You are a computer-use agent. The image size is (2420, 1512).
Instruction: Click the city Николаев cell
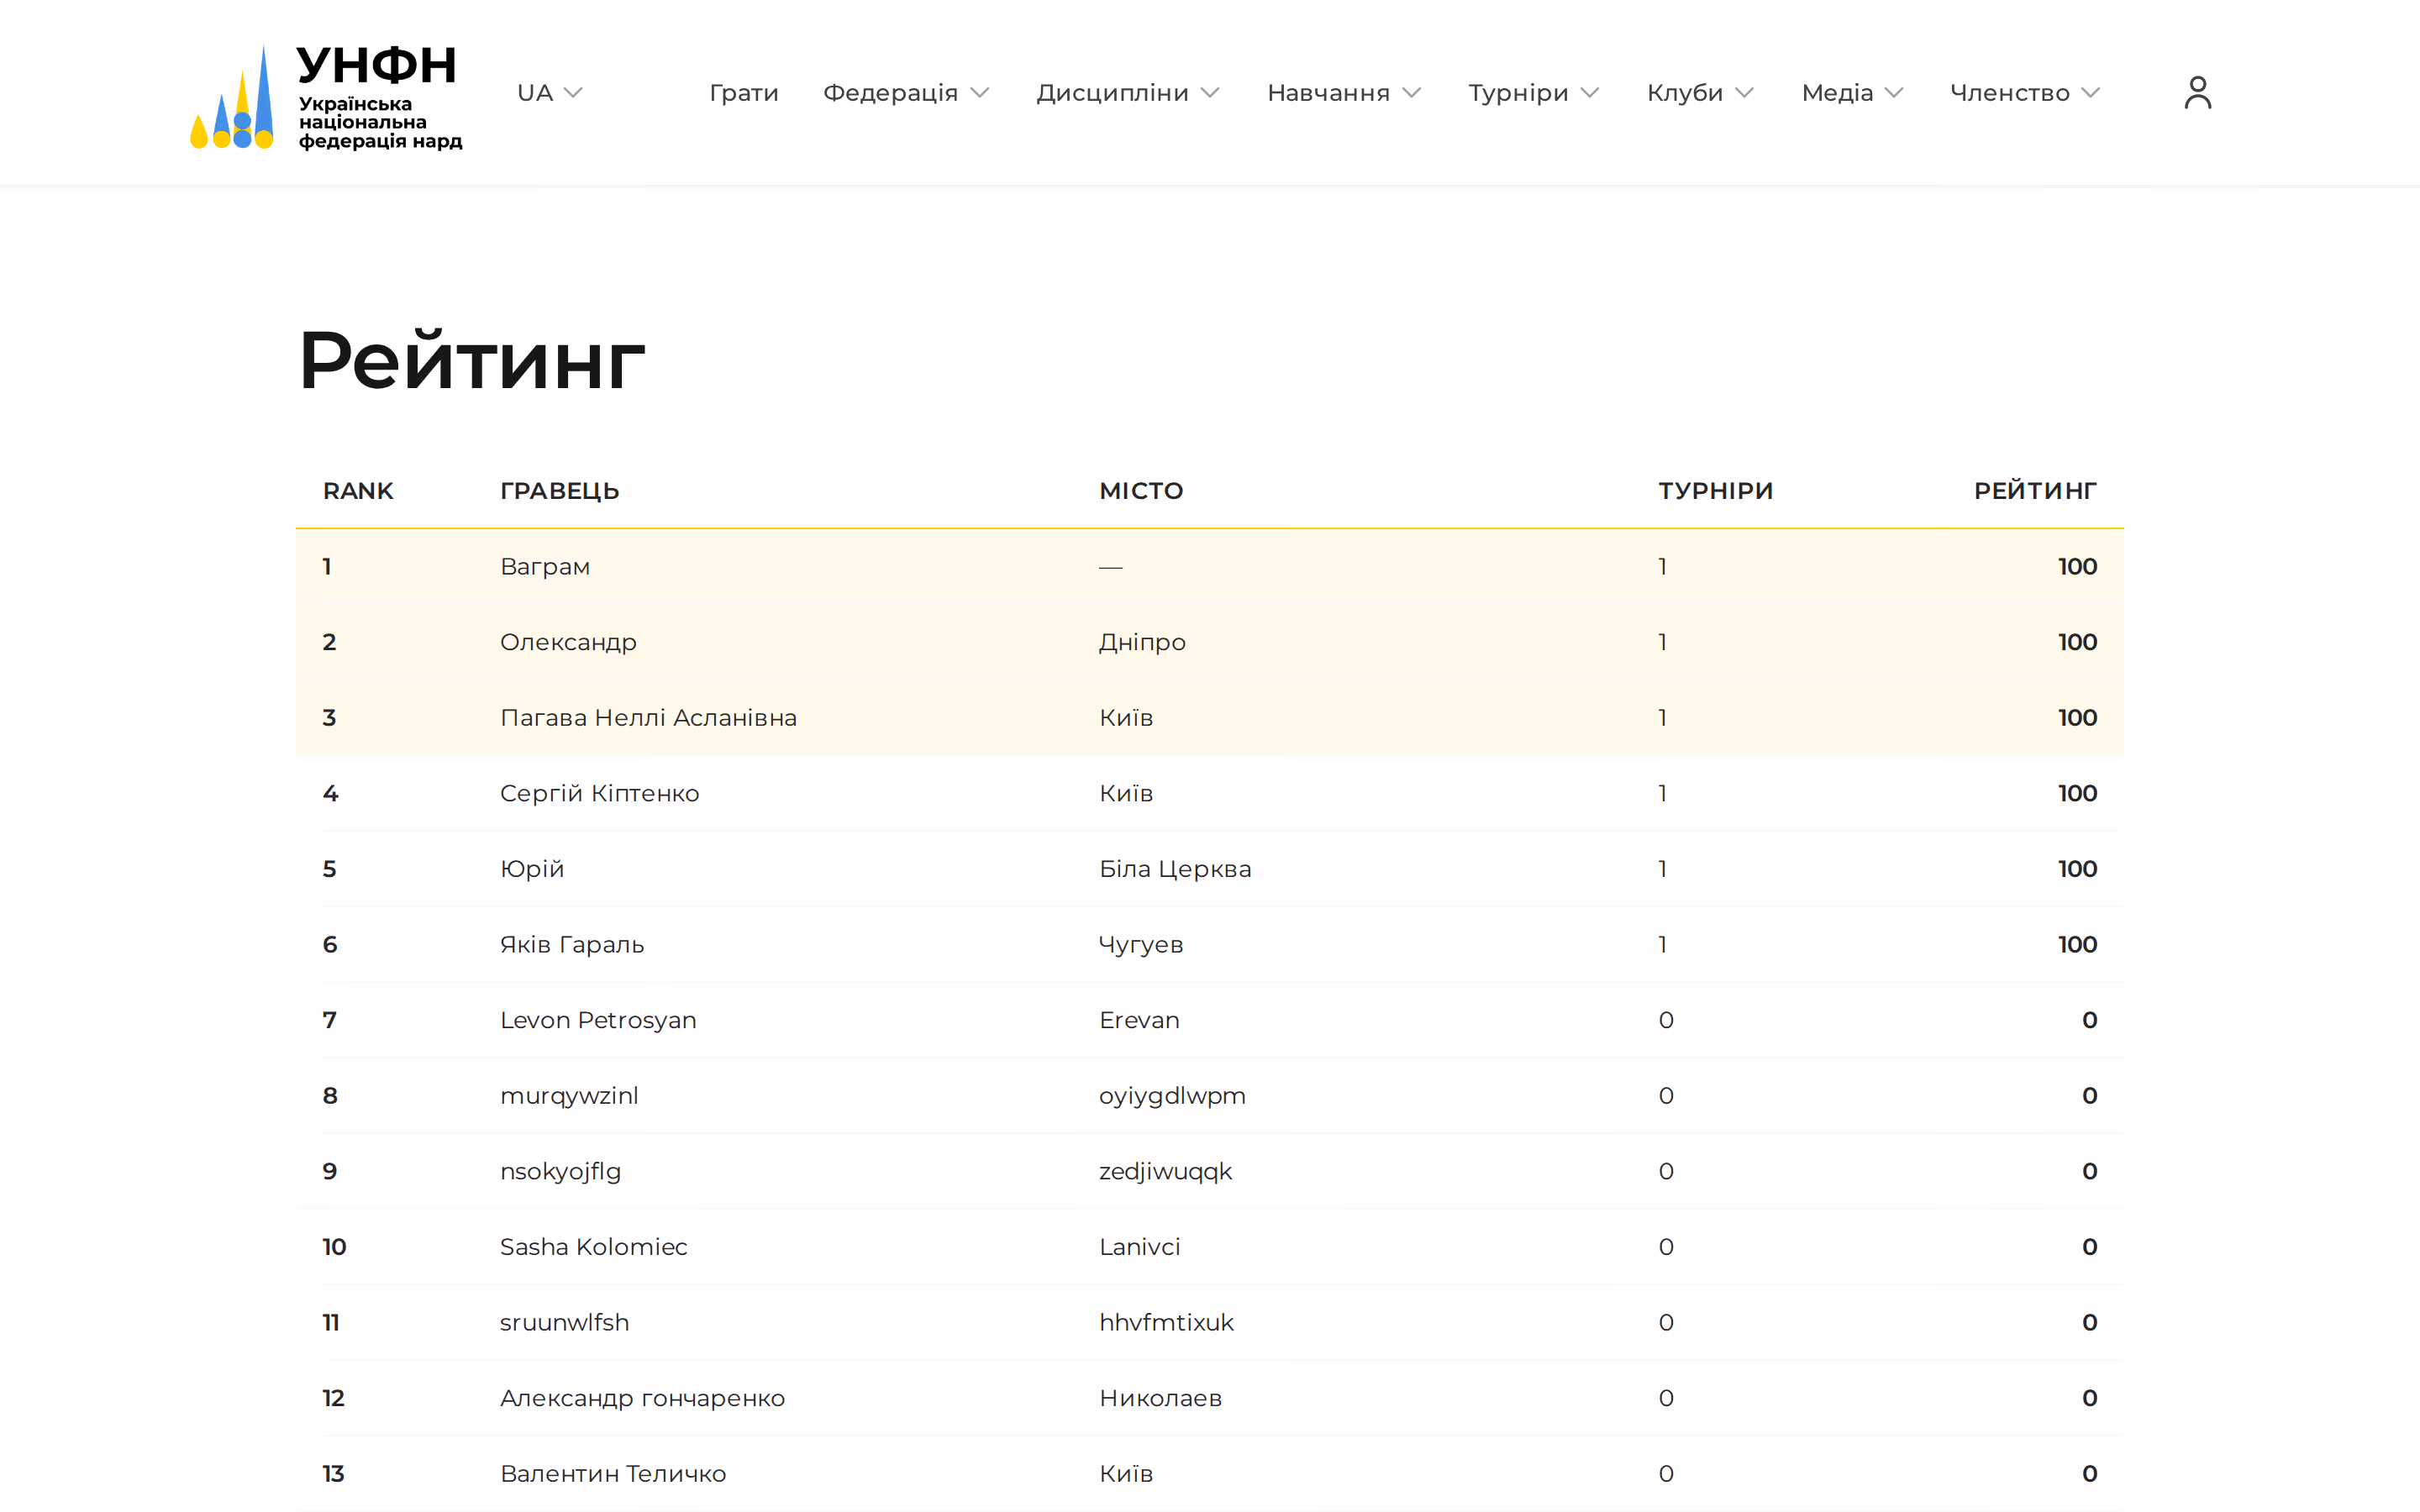(x=1160, y=1399)
